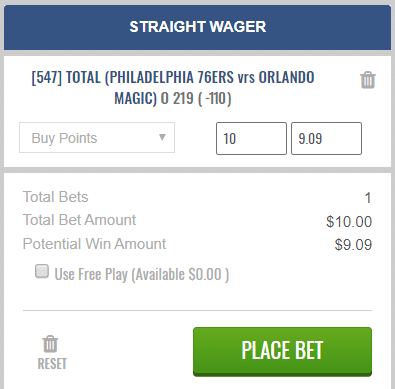Click the Total Bets count value 1

point(368,198)
